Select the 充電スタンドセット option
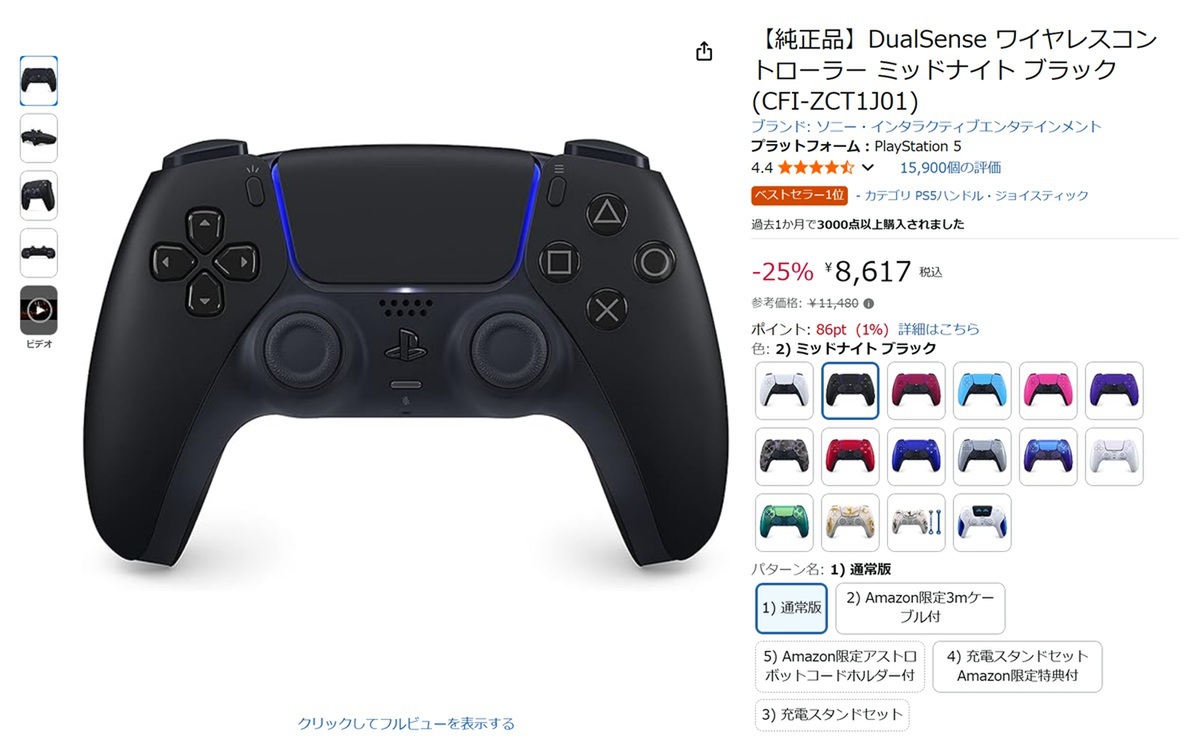Screen dimensions: 1200x744 pyautogui.click(x=832, y=715)
